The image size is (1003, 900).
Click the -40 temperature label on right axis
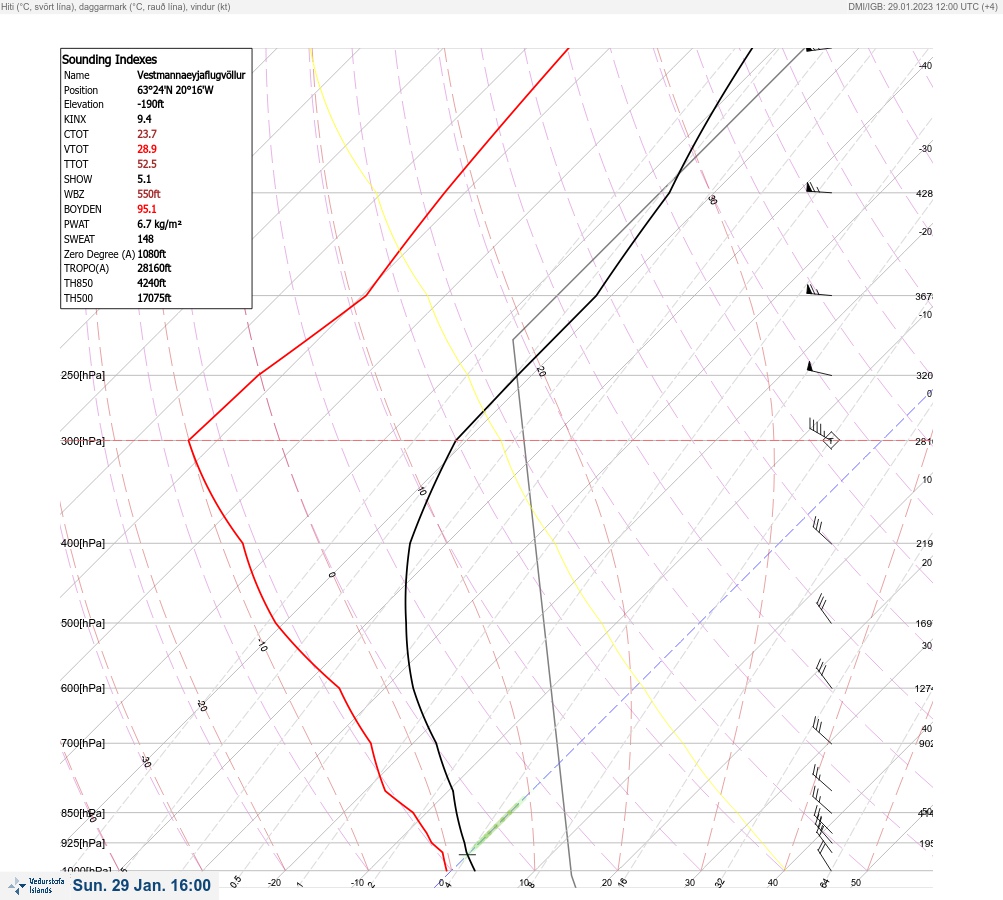click(x=925, y=65)
